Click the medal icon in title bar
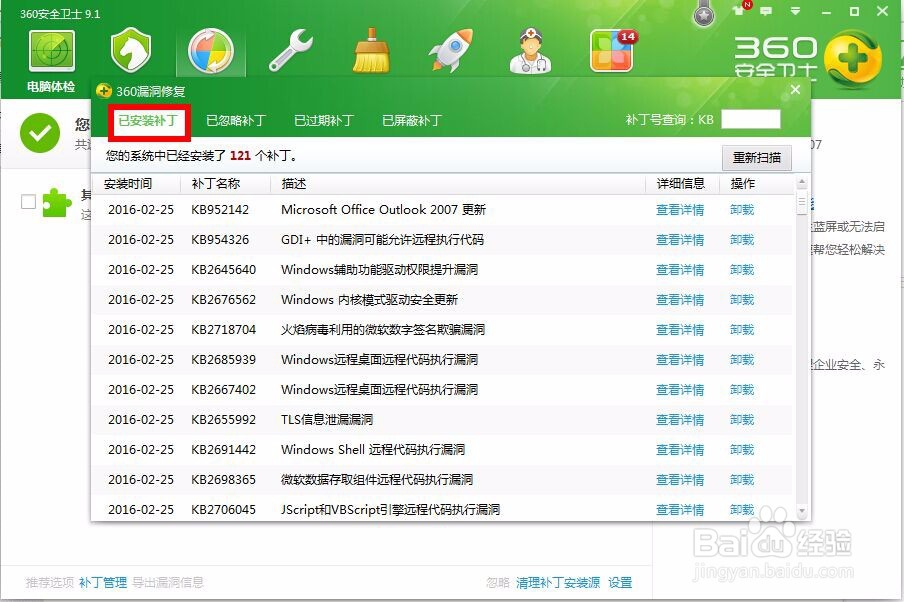This screenshot has height=602, width=904. (703, 13)
